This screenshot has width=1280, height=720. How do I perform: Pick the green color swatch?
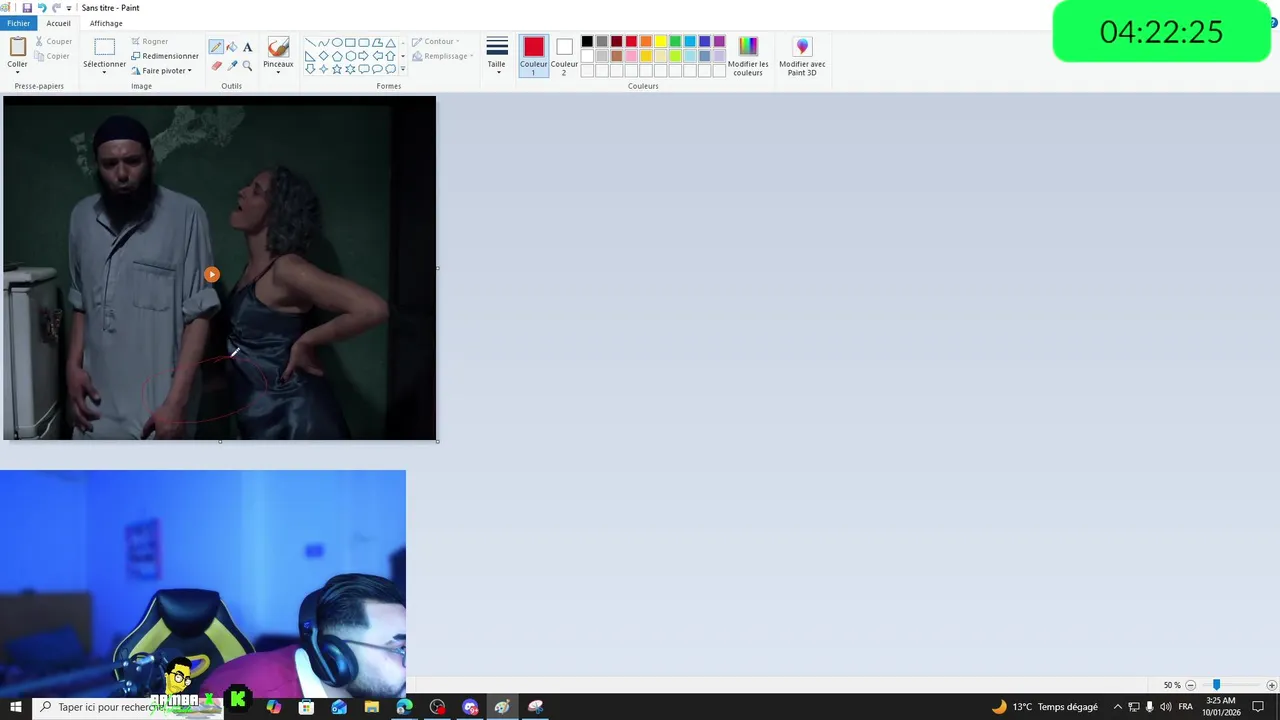coord(675,41)
